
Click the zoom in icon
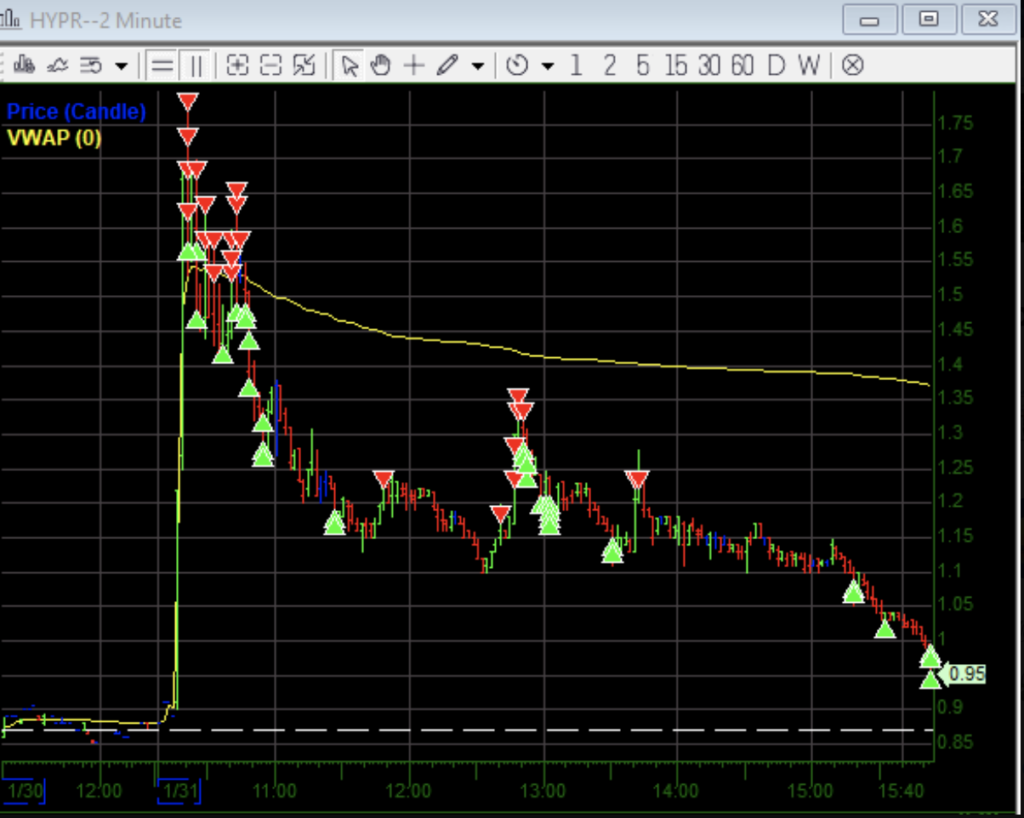[x=237, y=65]
